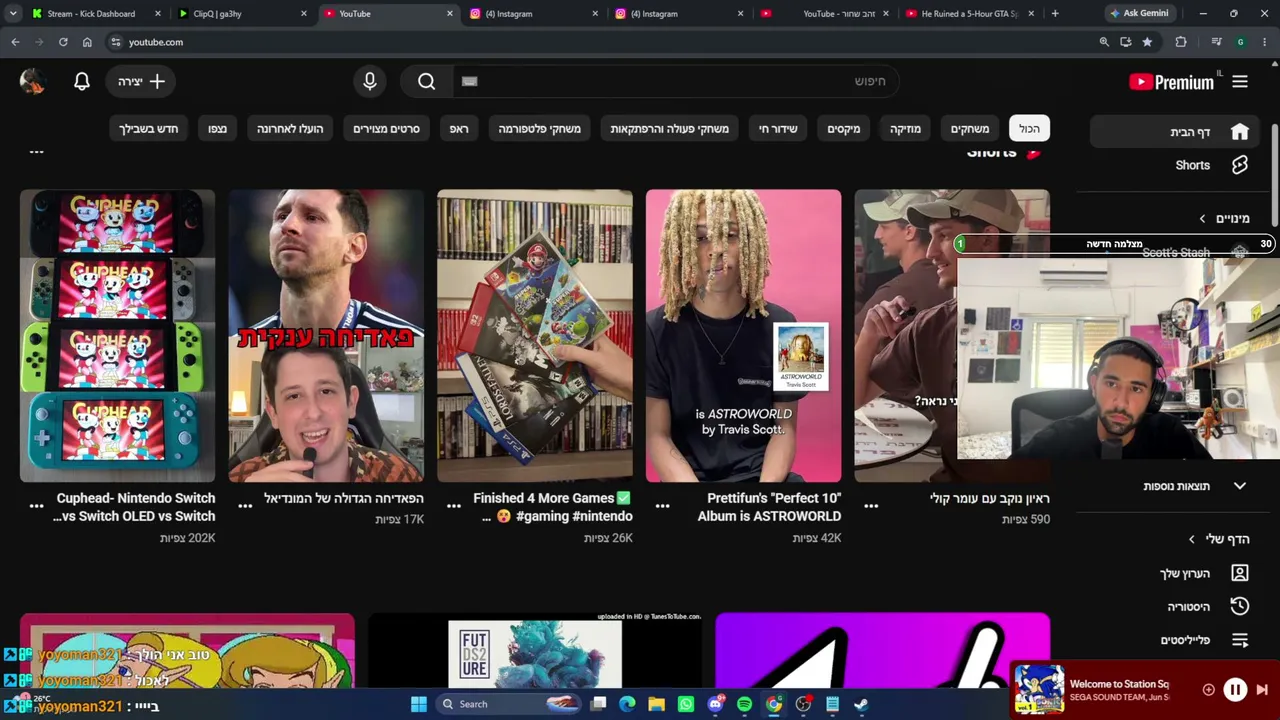This screenshot has width=1280, height=720.
Task: Skip to next track in media widget
Action: tap(1262, 689)
